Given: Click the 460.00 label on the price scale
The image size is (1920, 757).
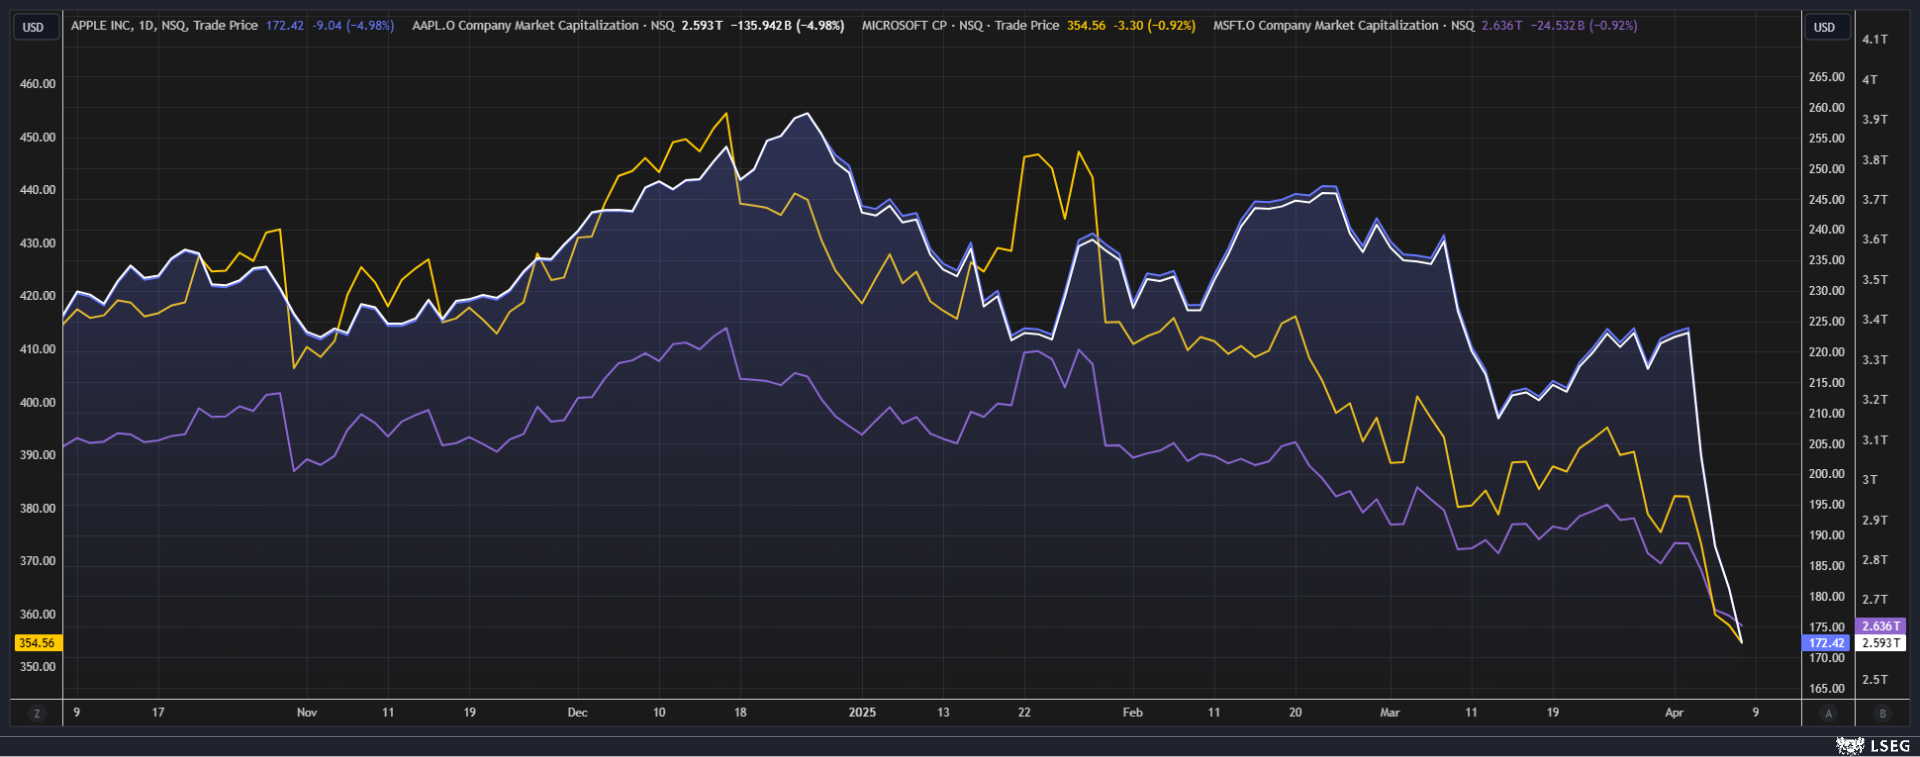Looking at the screenshot, I should [38, 84].
